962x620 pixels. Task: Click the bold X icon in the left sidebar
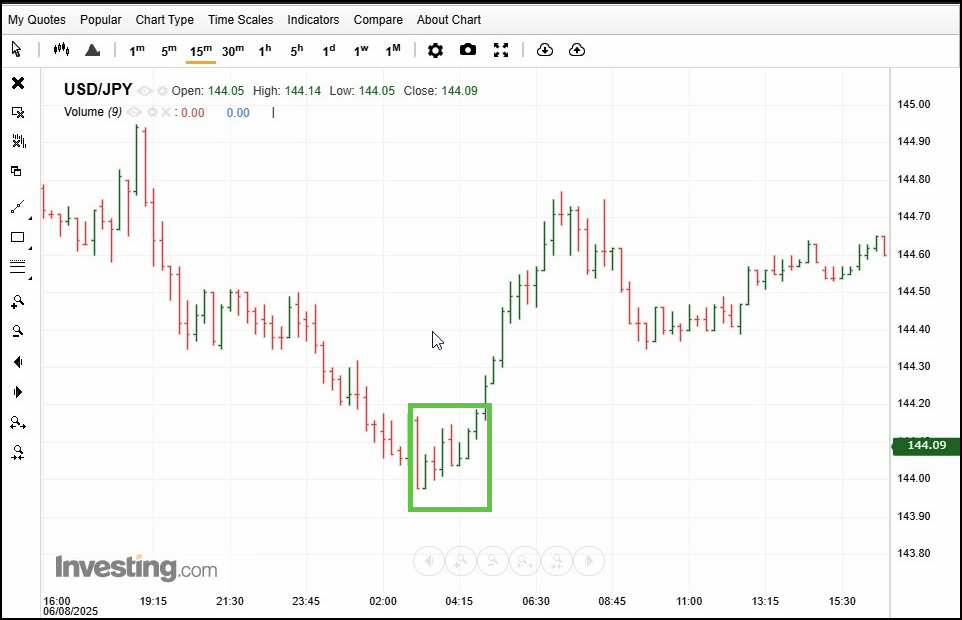18,83
